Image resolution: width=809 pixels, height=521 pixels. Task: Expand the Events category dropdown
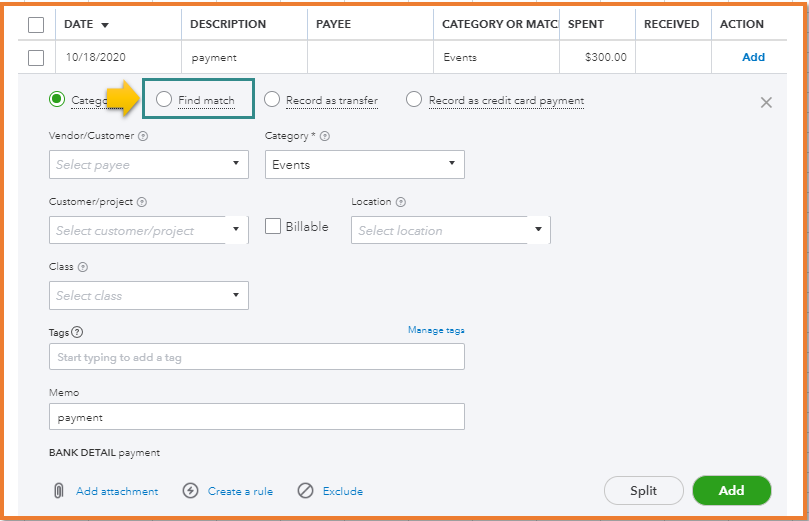[364, 164]
